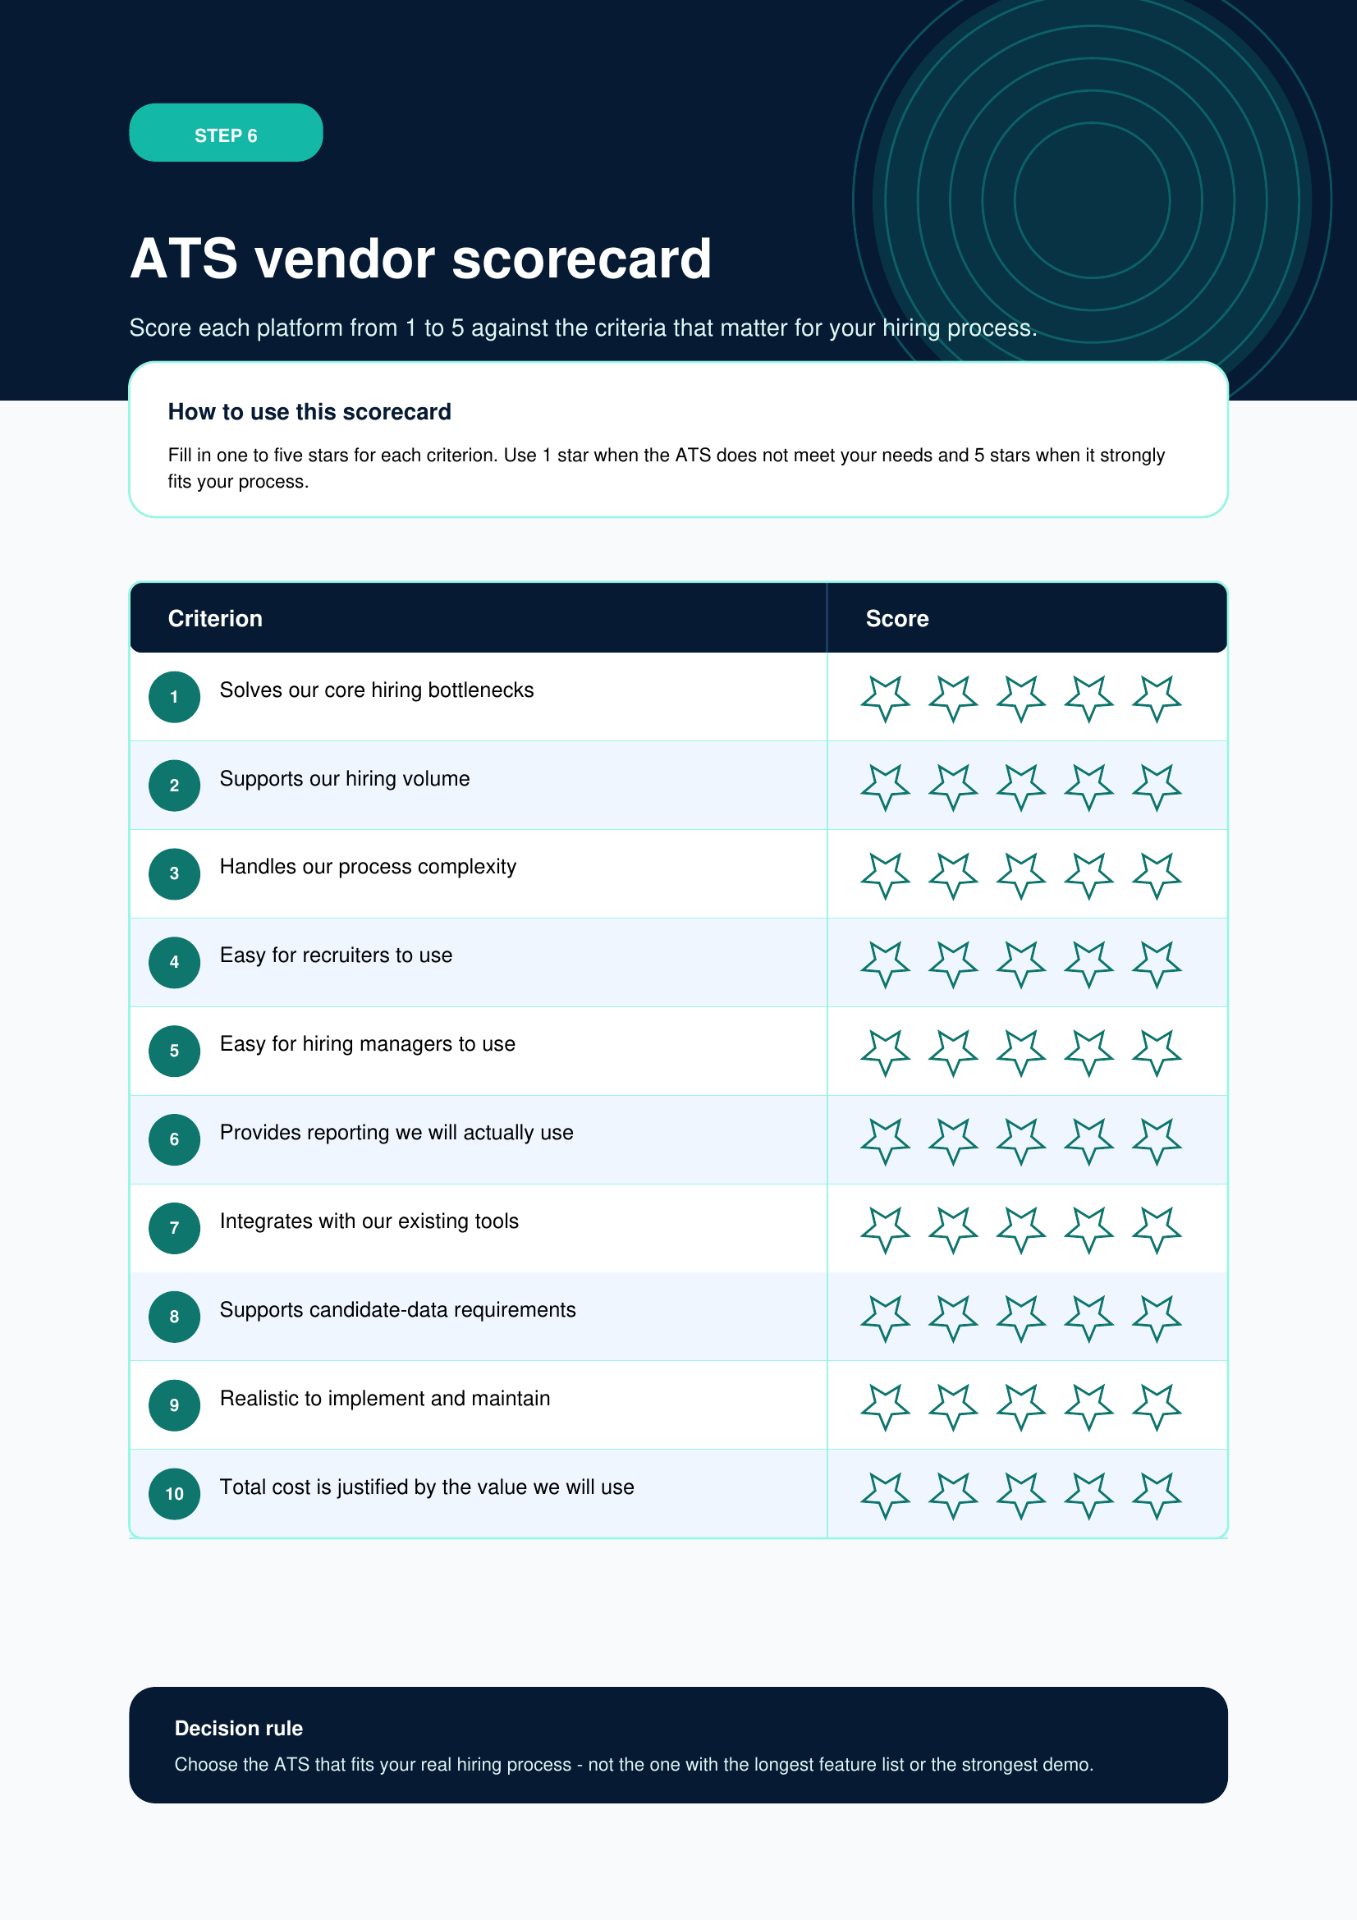The image size is (1357, 1920).
Task: Choose first star for Easy for hiring managers to use
Action: point(885,1053)
